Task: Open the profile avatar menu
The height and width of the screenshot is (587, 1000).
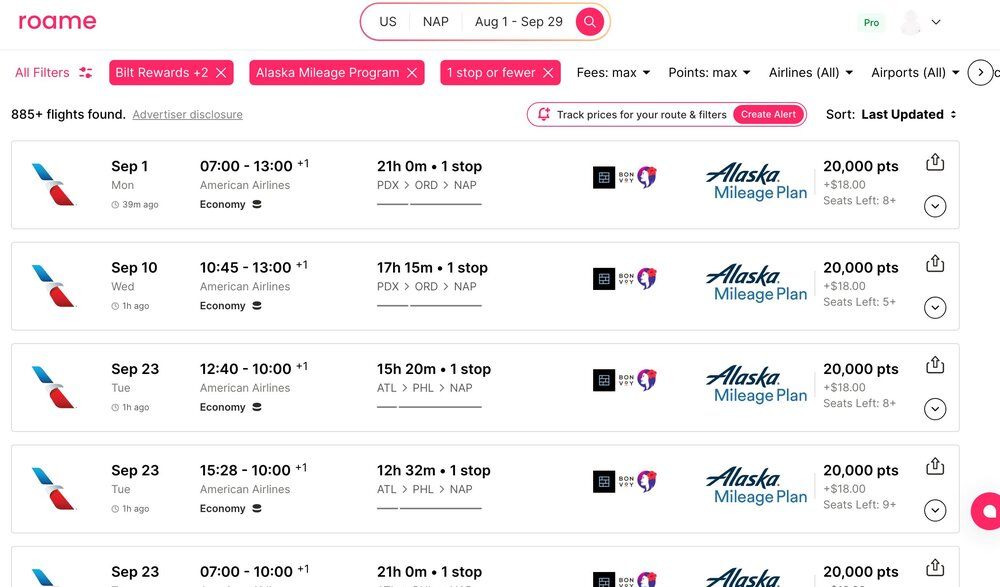Action: pos(920,22)
